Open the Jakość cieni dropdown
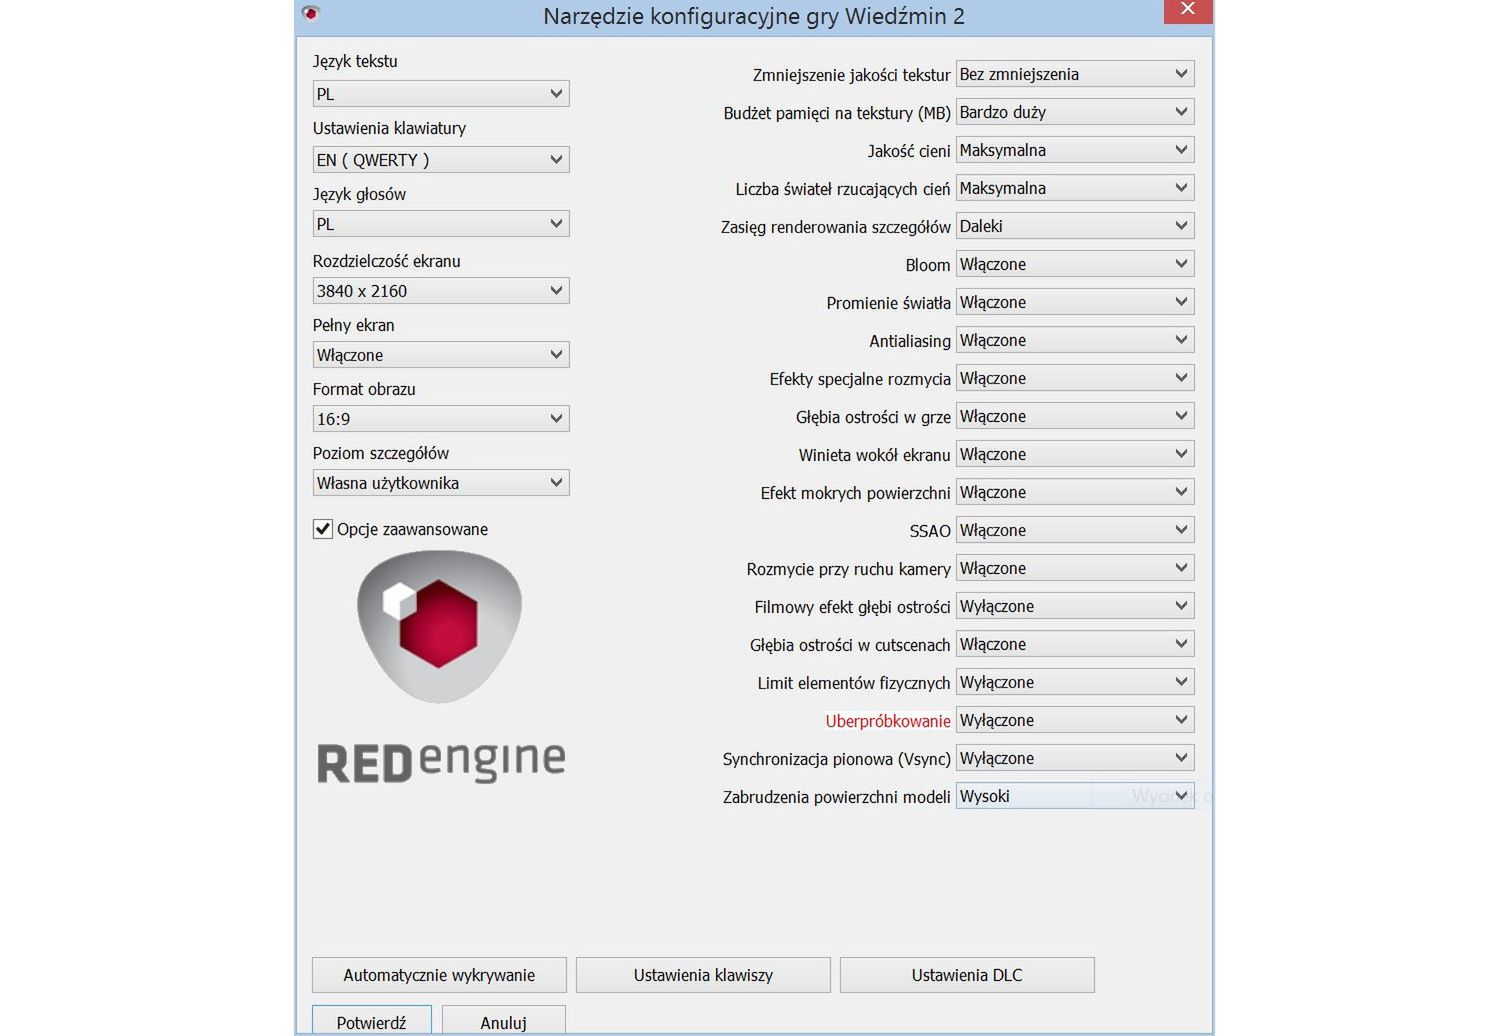Screen dimensions: 1510x1036 coord(1075,150)
